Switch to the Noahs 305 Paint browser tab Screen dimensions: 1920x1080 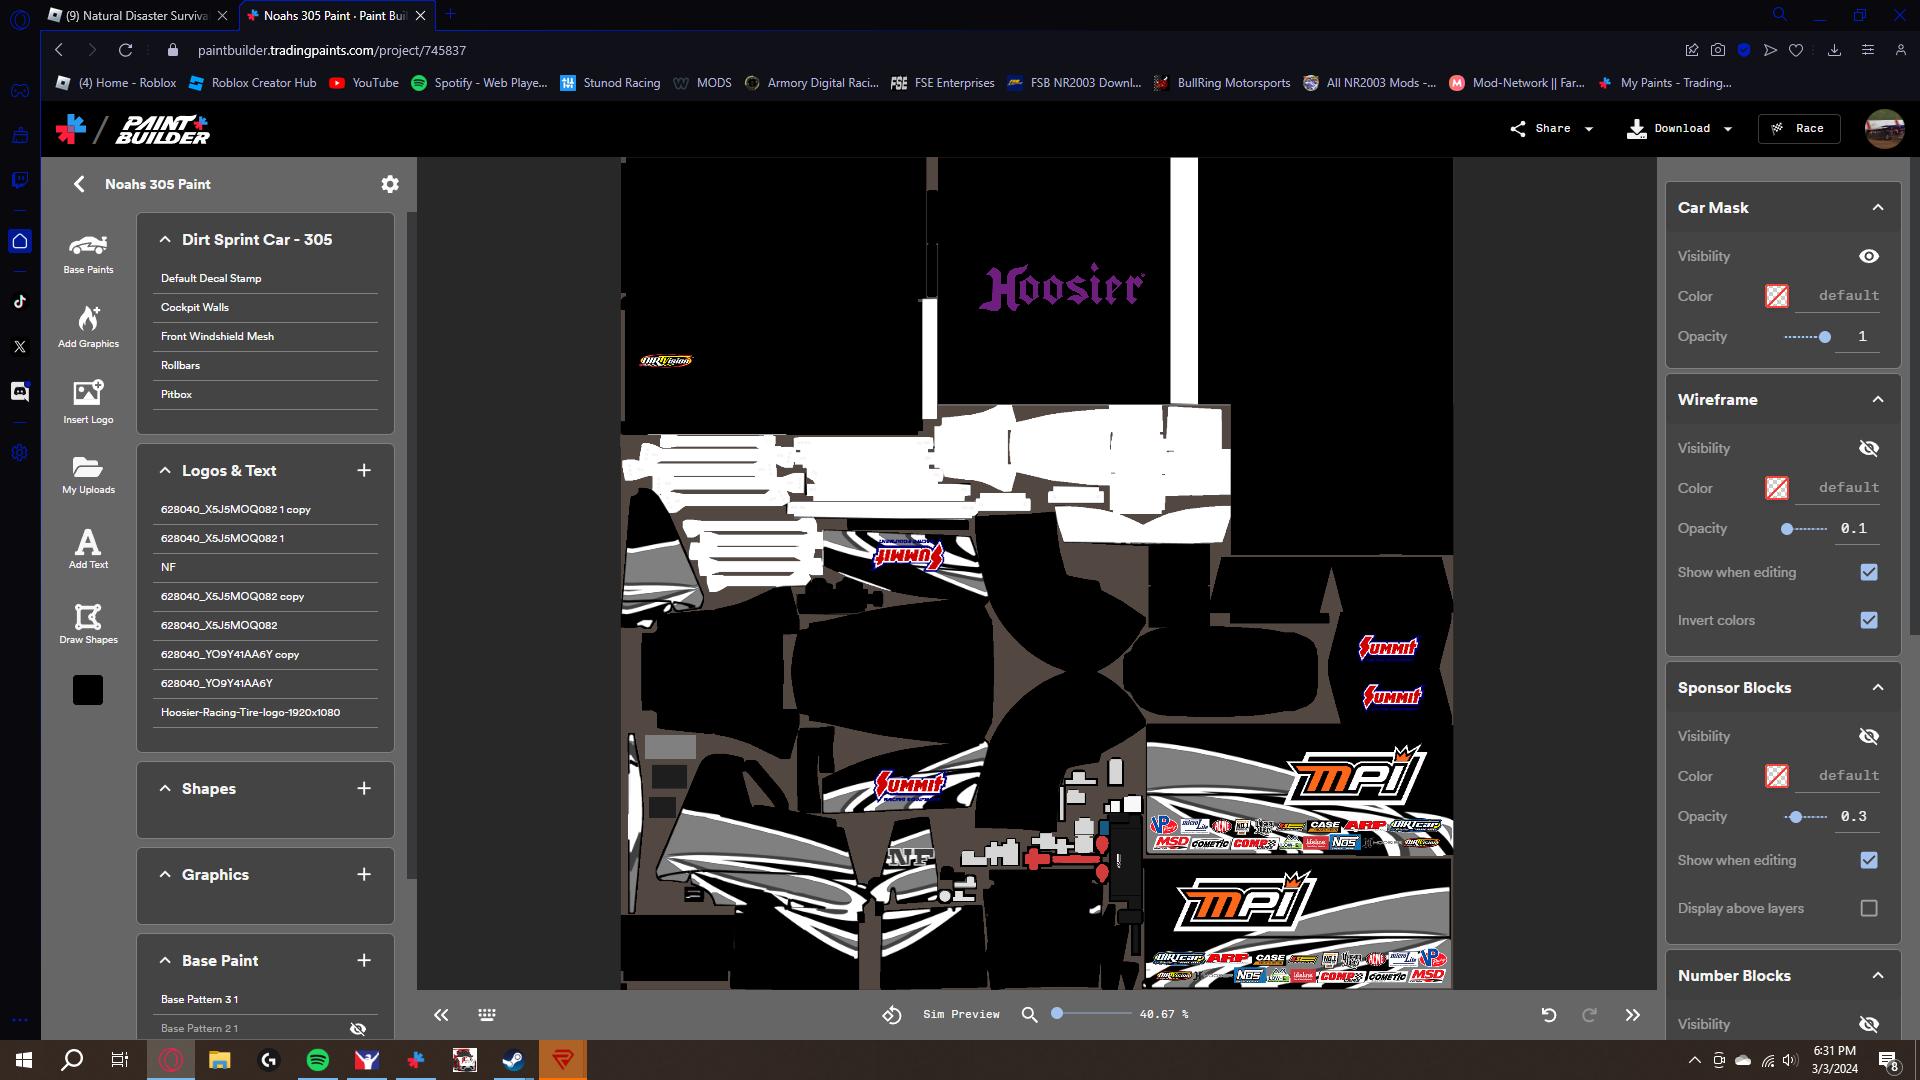coord(330,16)
